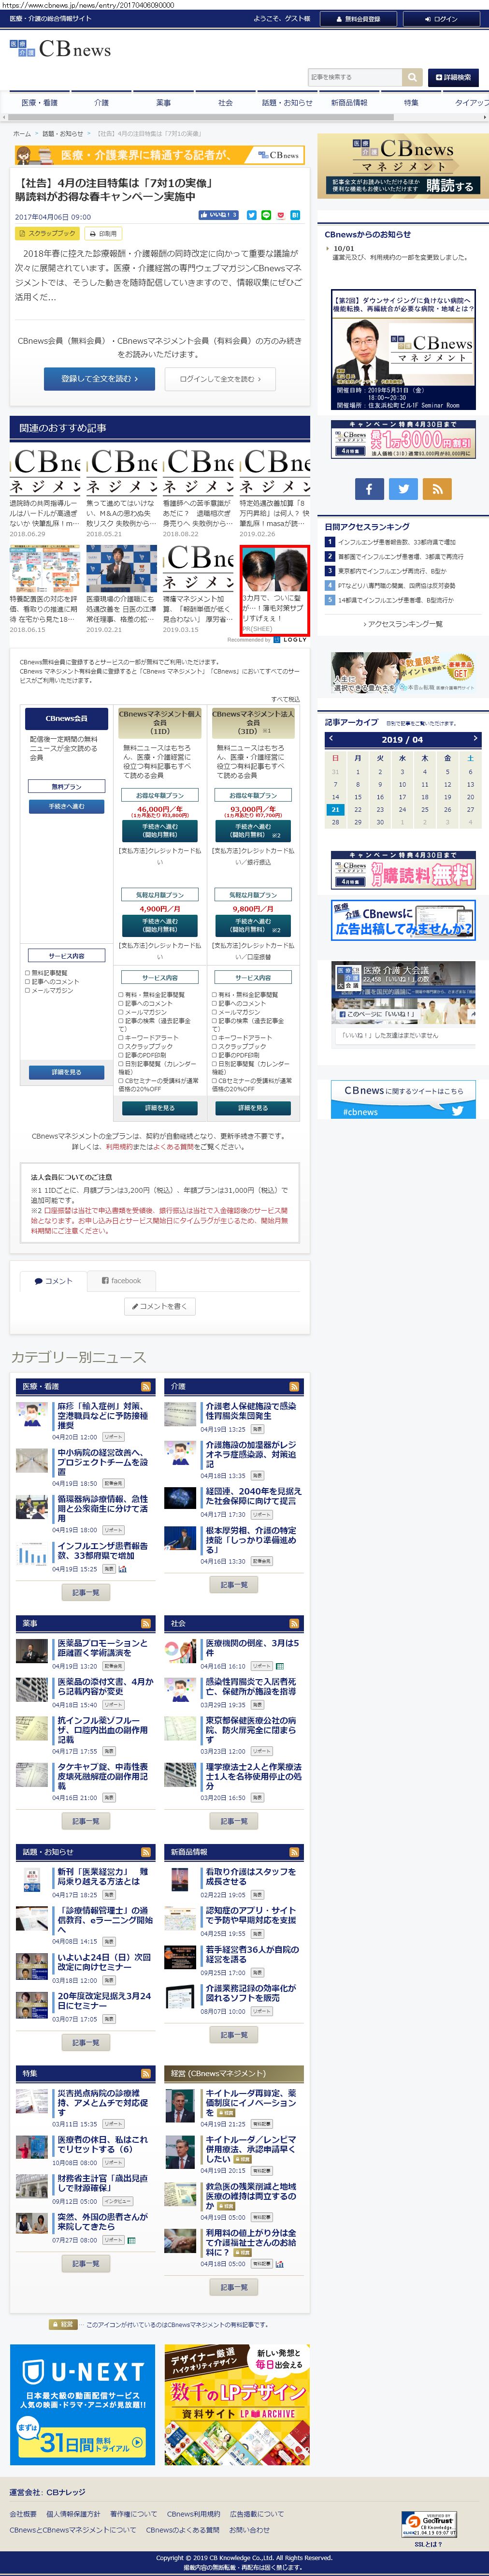Switch to the コメント tab

(x=53, y=1281)
